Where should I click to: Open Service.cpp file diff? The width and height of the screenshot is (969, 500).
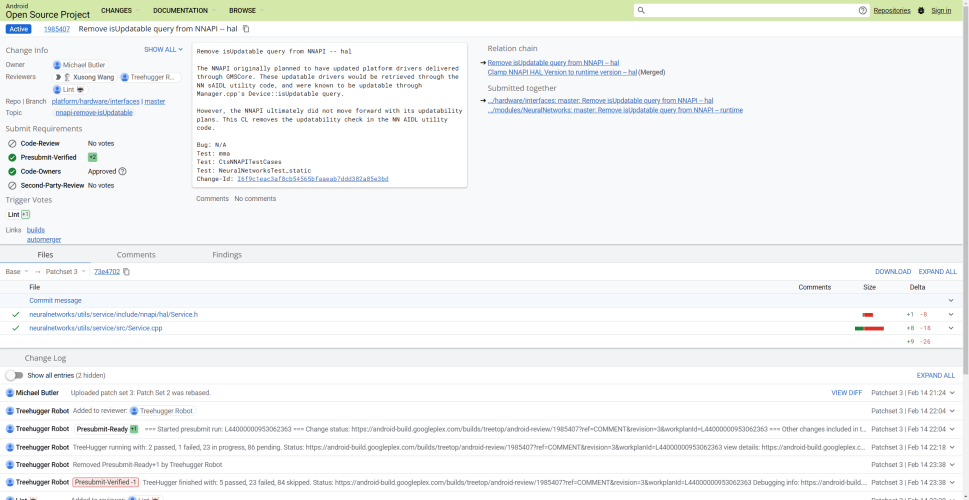click(96, 328)
